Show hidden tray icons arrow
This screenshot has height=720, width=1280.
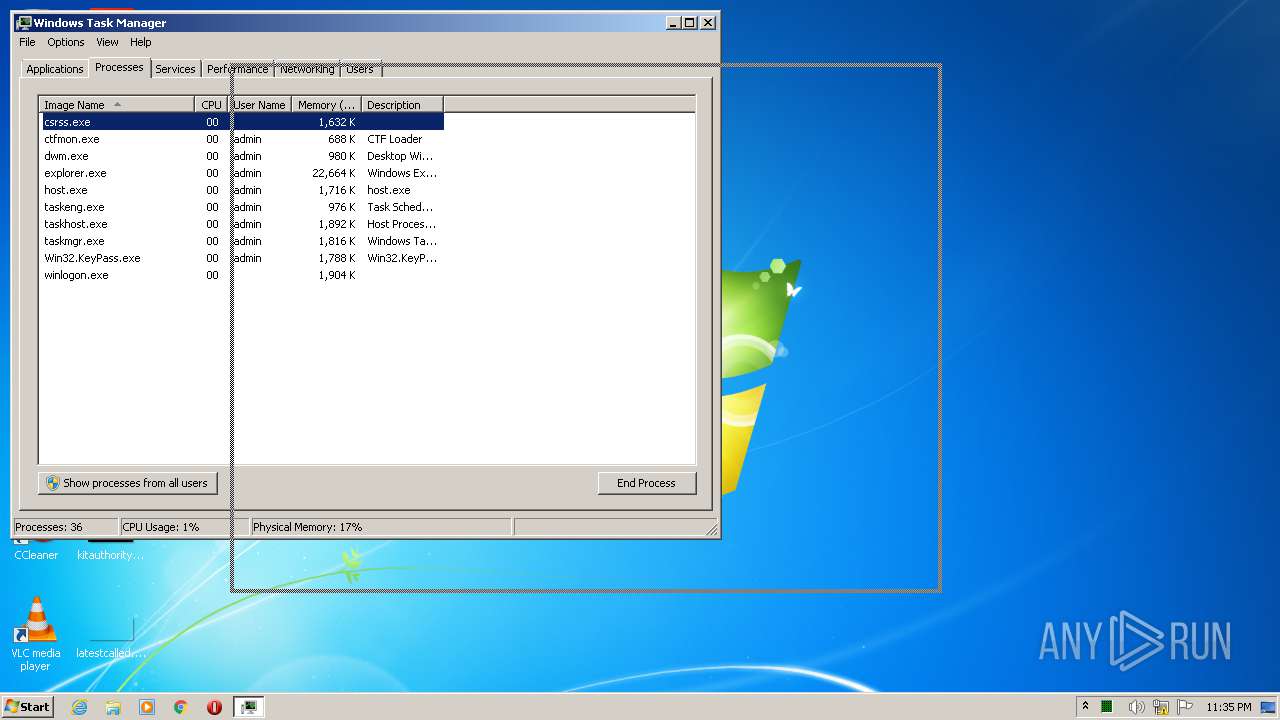[x=1085, y=707]
